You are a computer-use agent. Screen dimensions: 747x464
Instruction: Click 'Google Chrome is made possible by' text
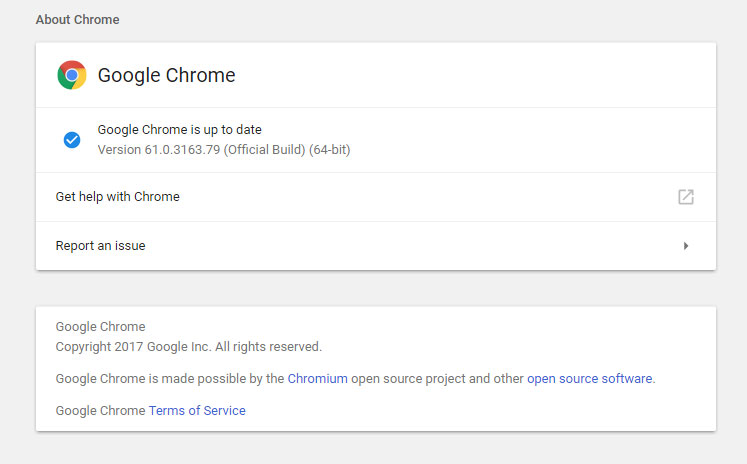coord(170,379)
